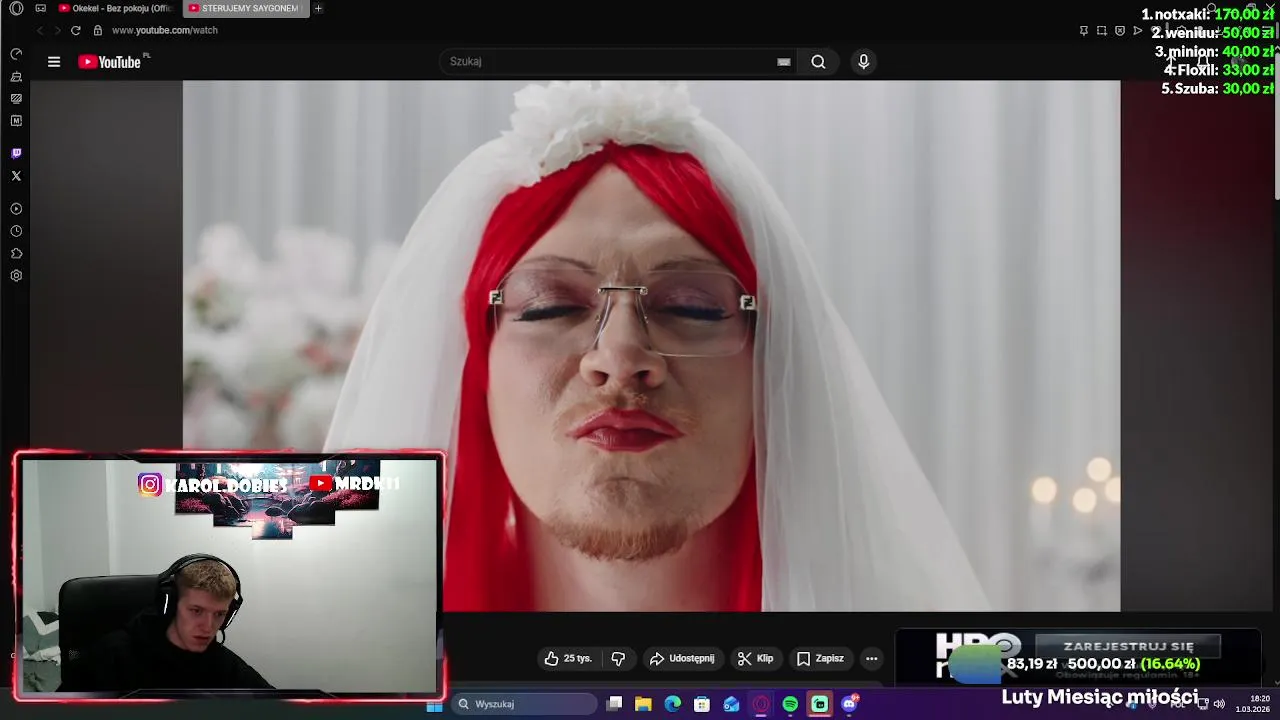The height and width of the screenshot is (720, 1280).
Task: Toggle the ad blocker shield icon
Action: click(x=1119, y=30)
